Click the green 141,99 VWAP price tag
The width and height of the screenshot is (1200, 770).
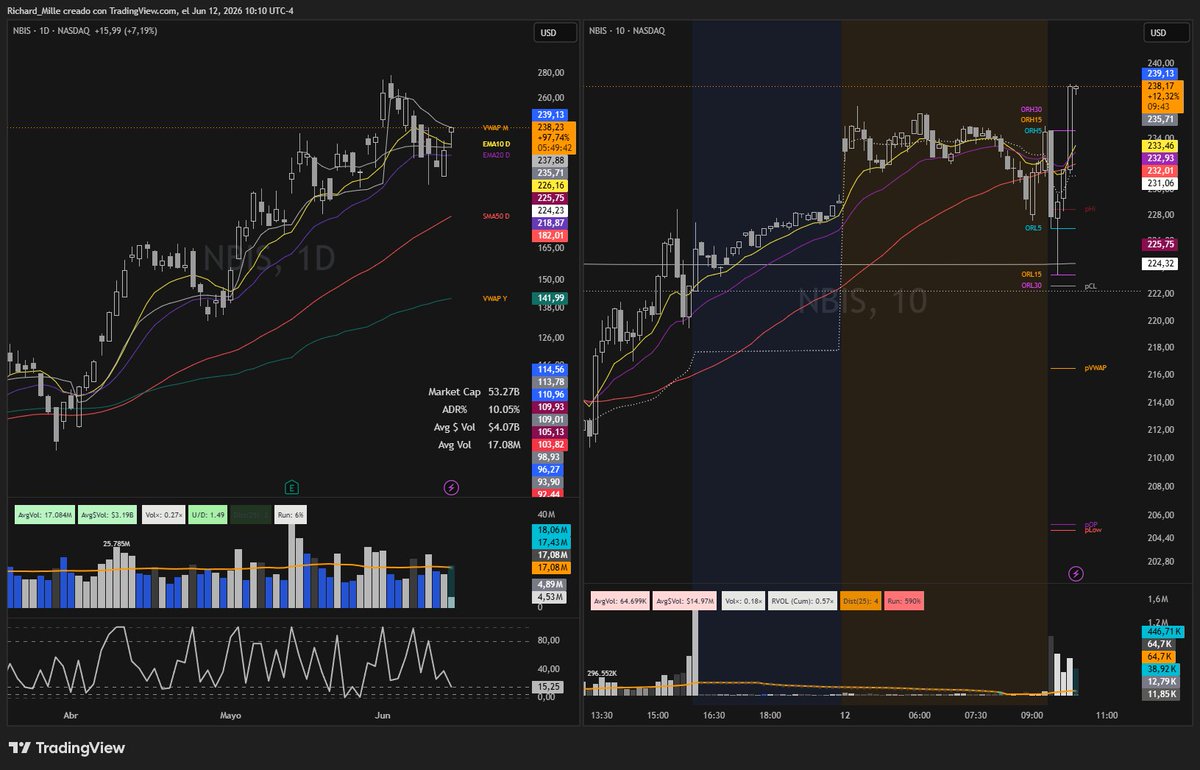tap(551, 298)
